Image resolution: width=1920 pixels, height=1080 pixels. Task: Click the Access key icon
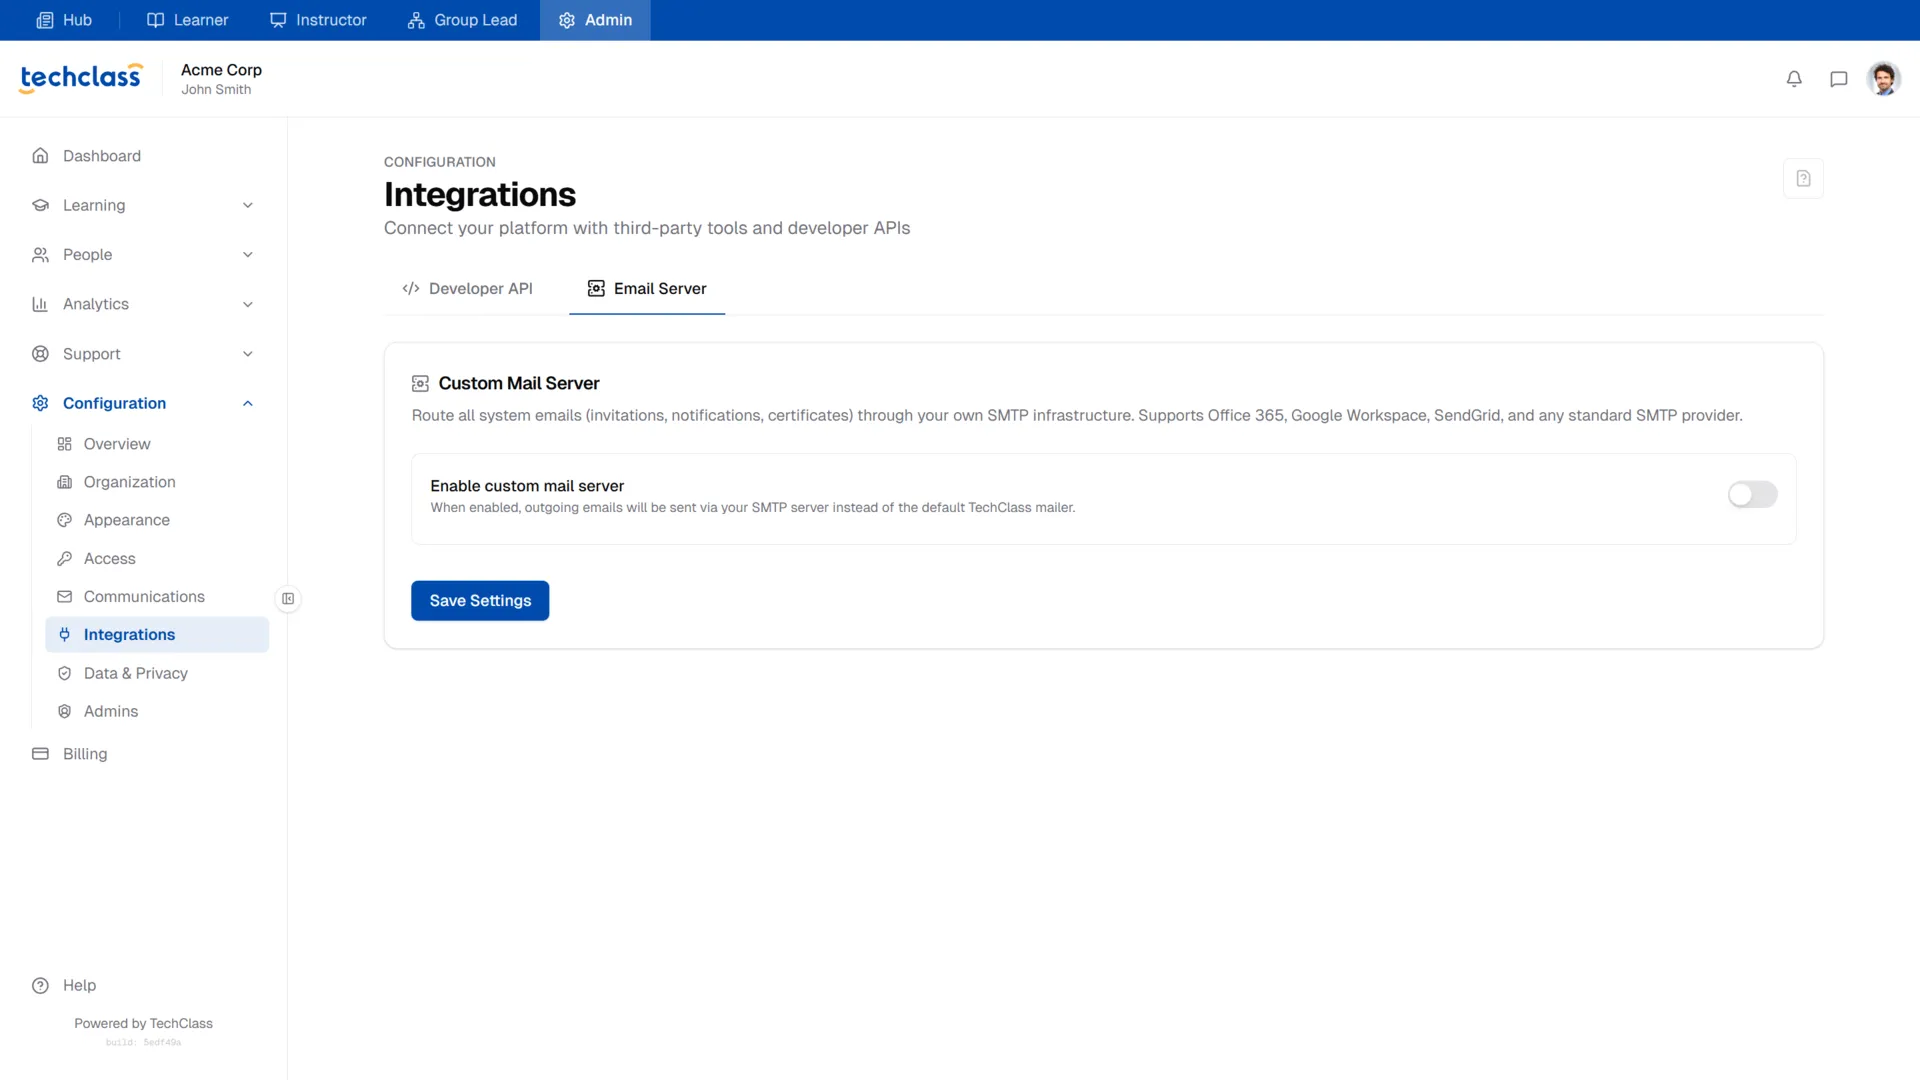(65, 559)
